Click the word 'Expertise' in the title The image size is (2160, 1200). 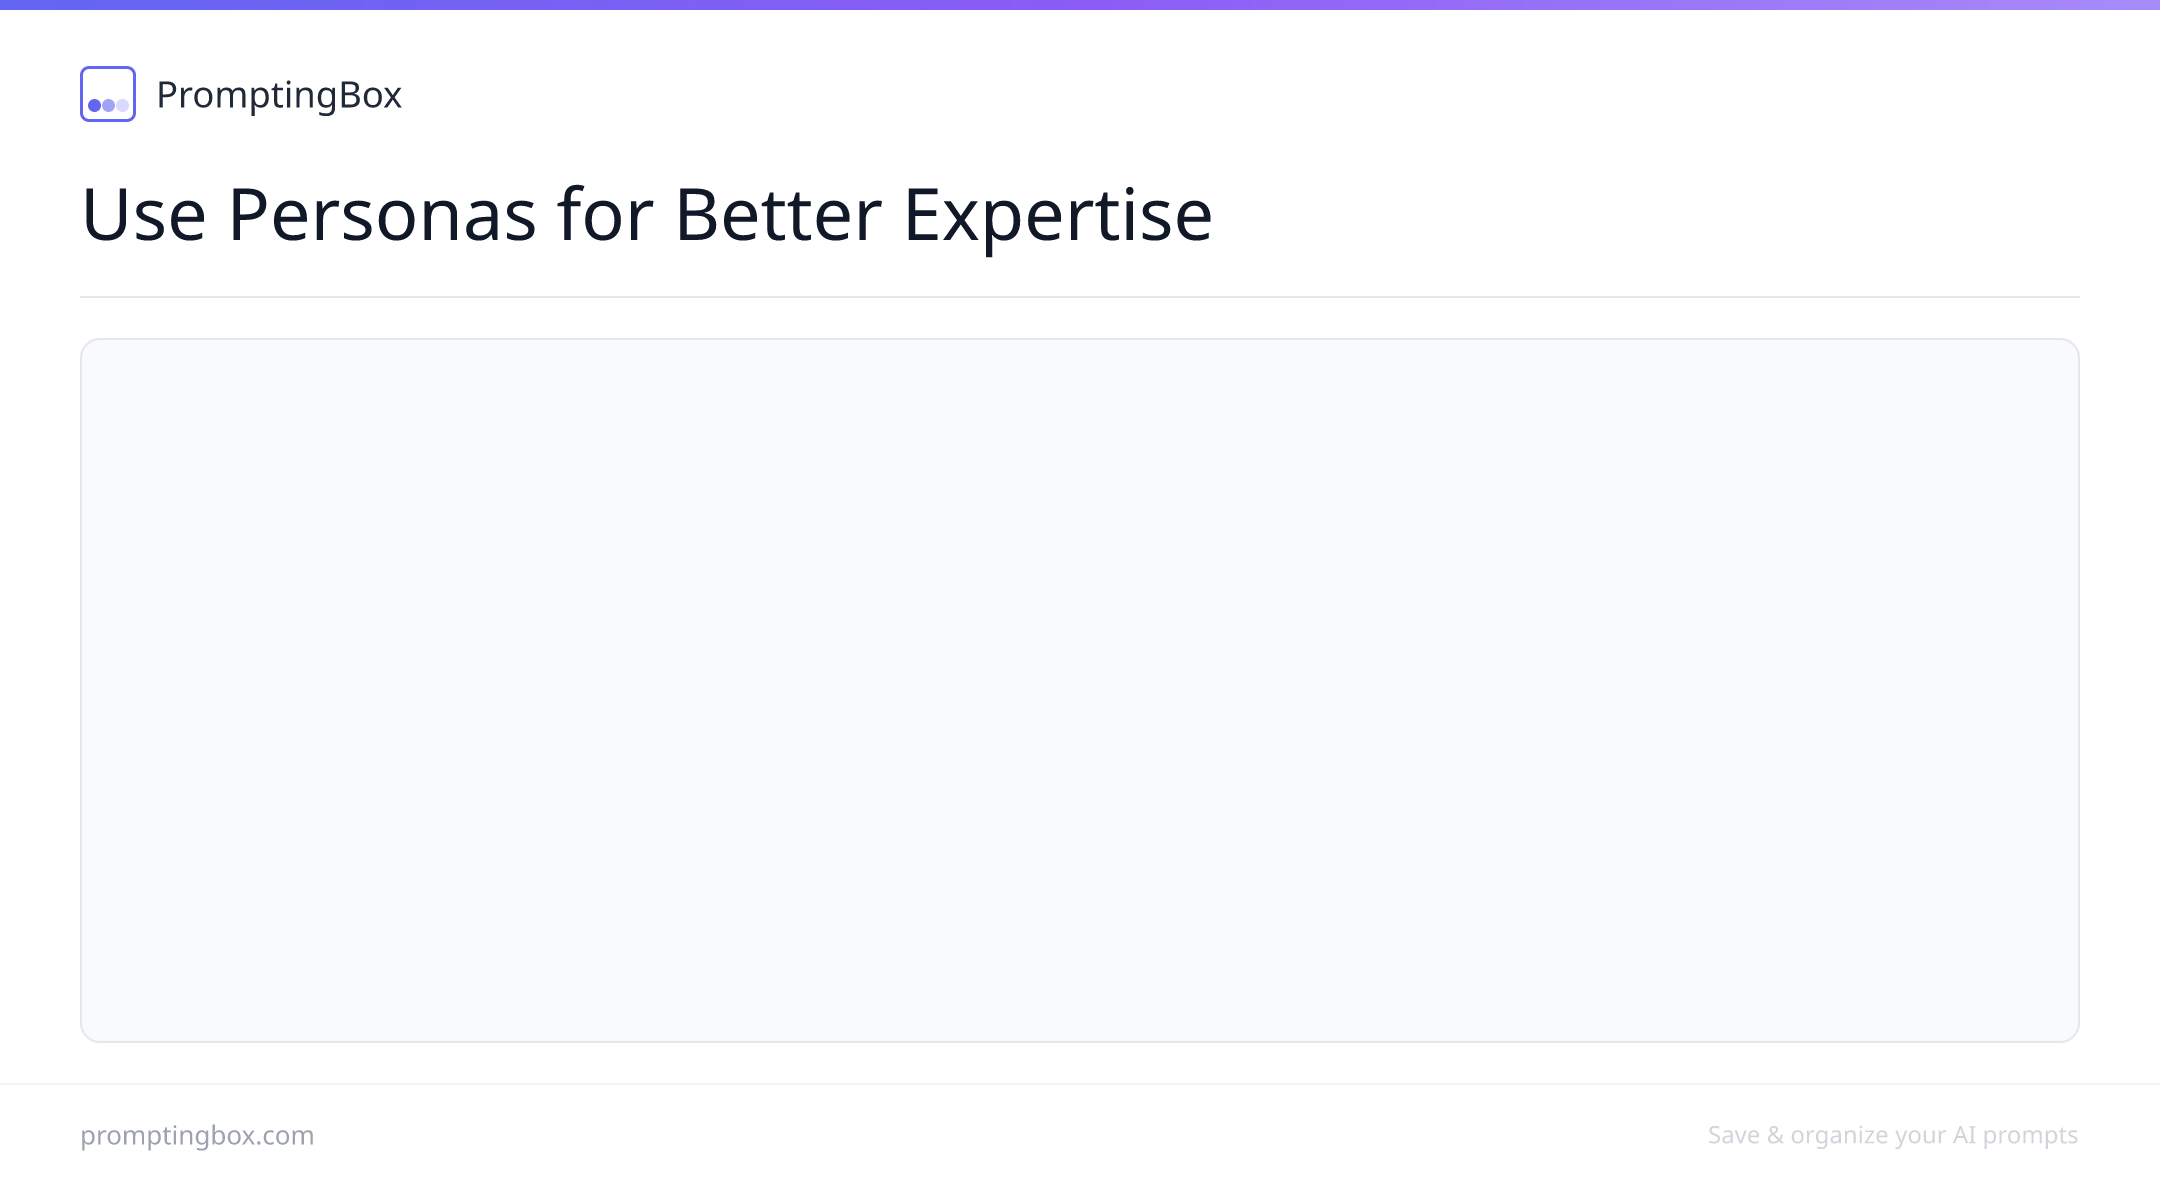(x=1058, y=216)
